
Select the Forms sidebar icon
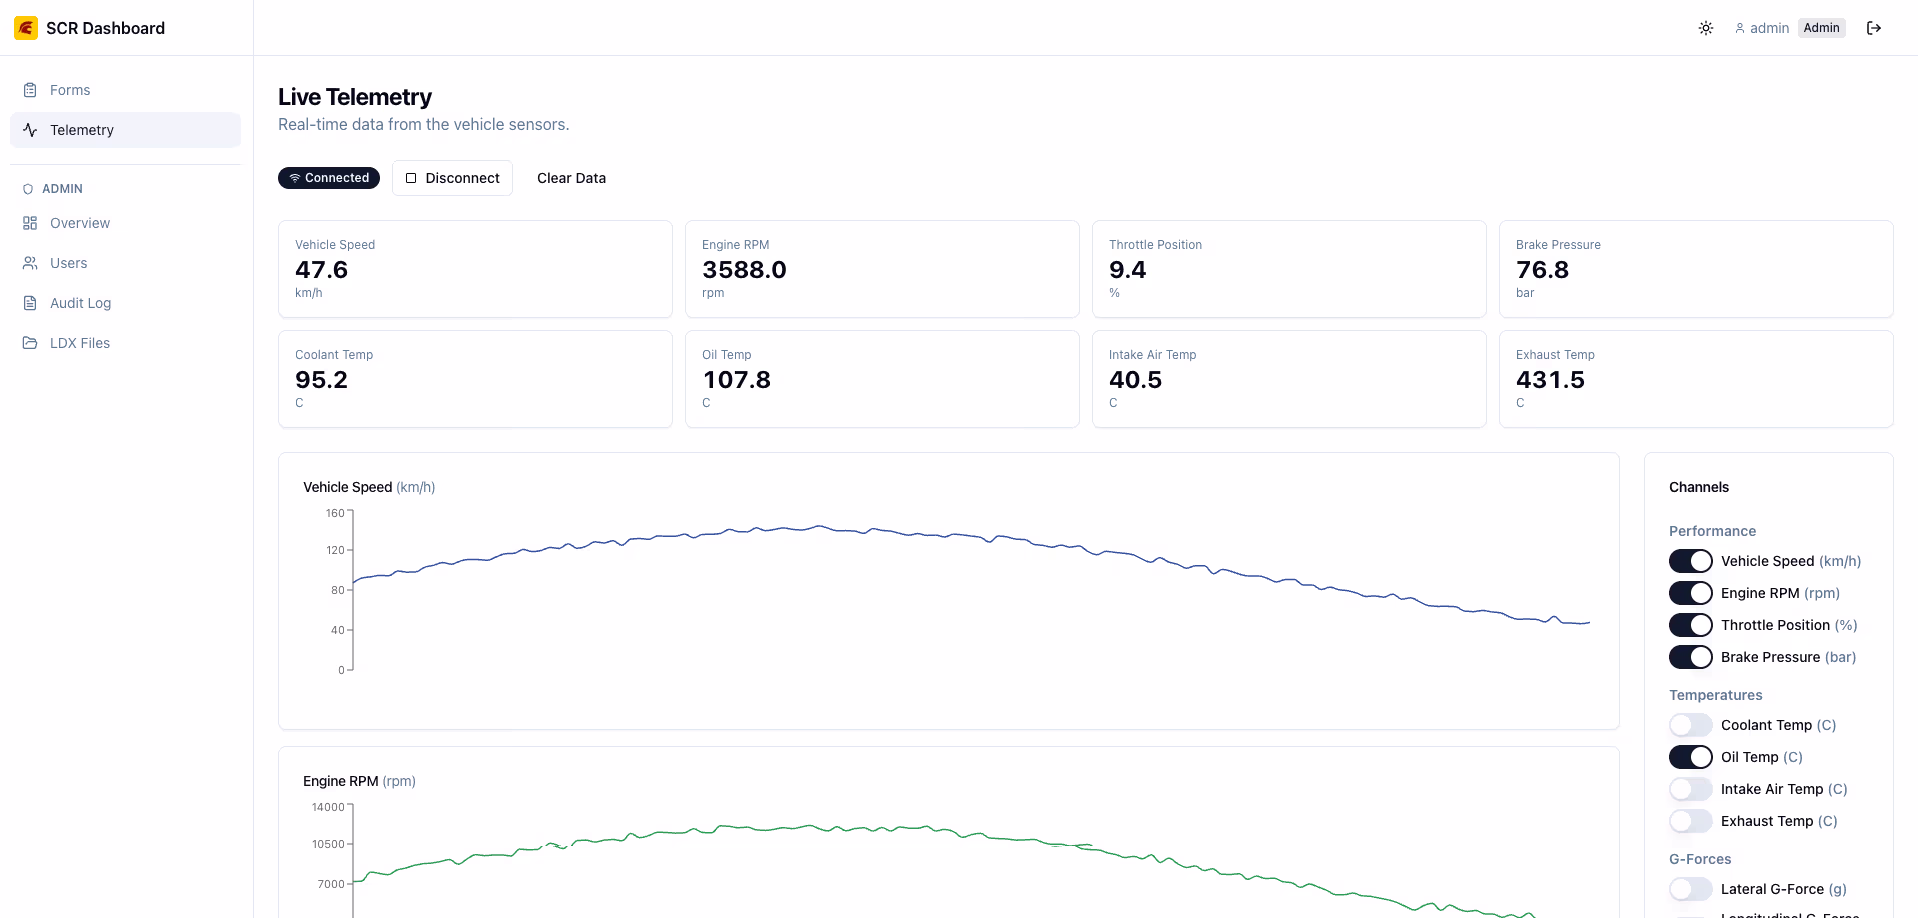[31, 89]
